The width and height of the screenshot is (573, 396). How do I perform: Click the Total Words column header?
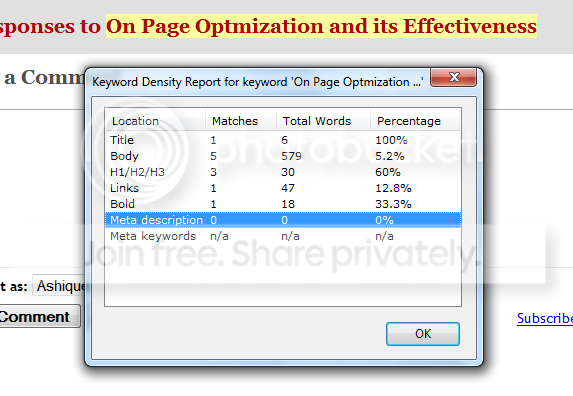(x=323, y=121)
